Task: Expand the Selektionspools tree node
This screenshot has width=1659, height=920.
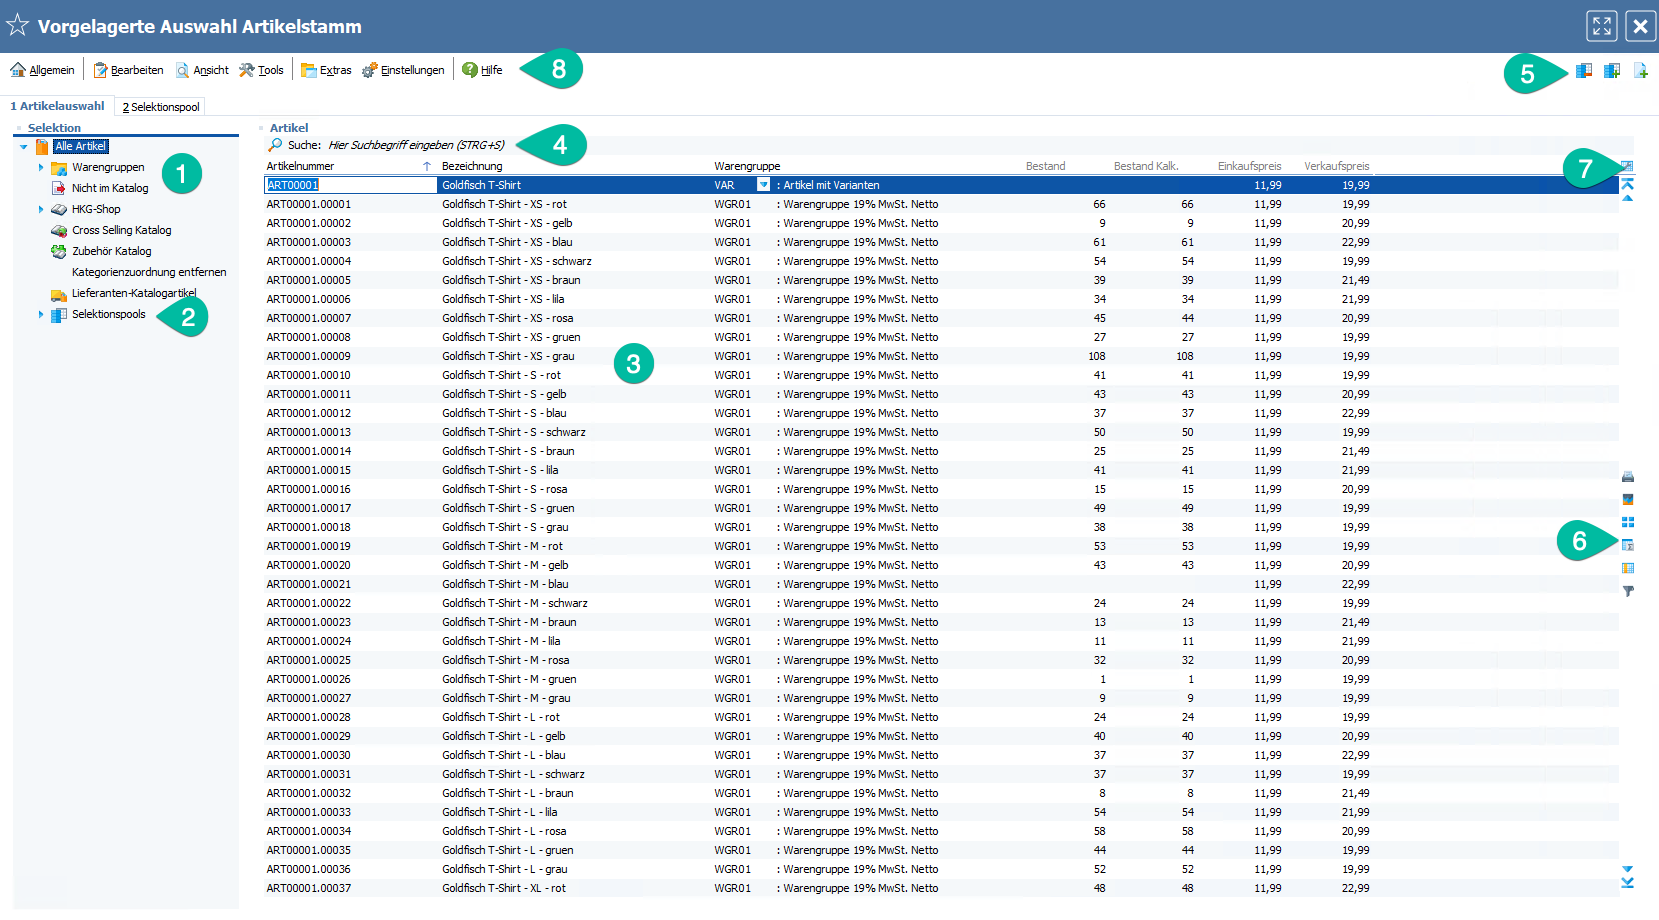Action: point(41,315)
